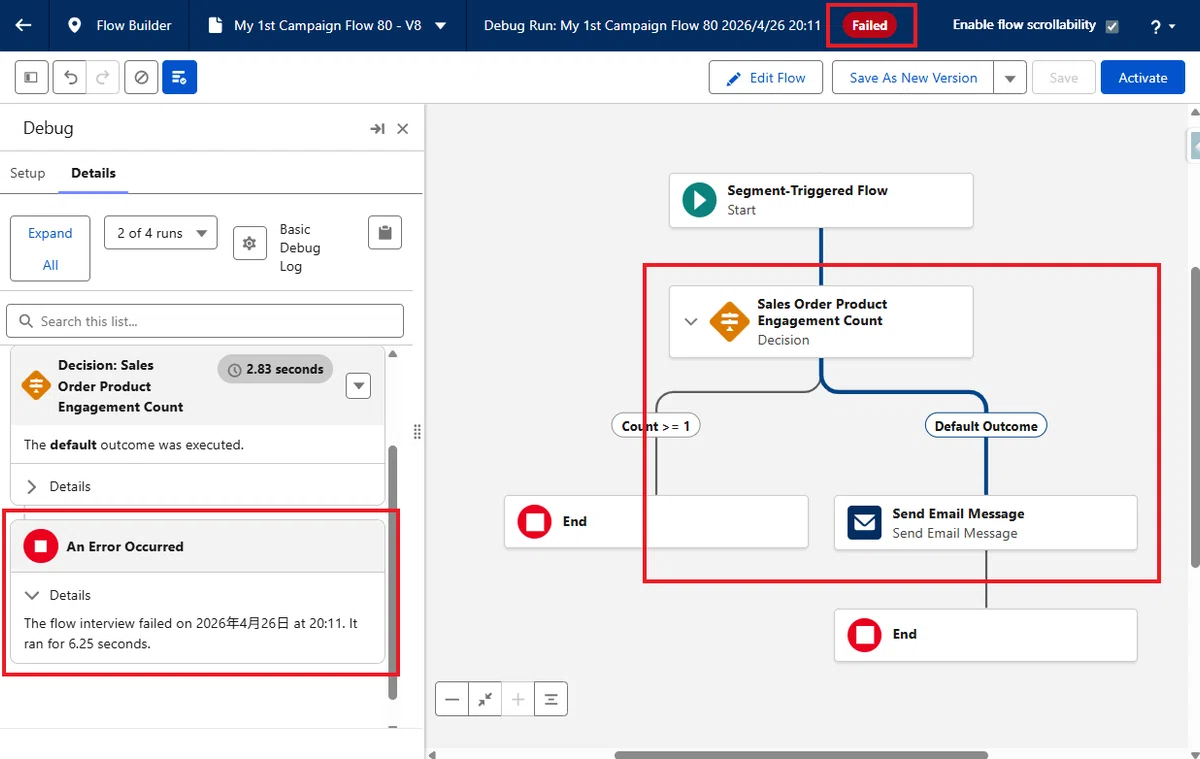The image size is (1200, 759).
Task: Zoom out with the minus button
Action: pyautogui.click(x=452, y=699)
